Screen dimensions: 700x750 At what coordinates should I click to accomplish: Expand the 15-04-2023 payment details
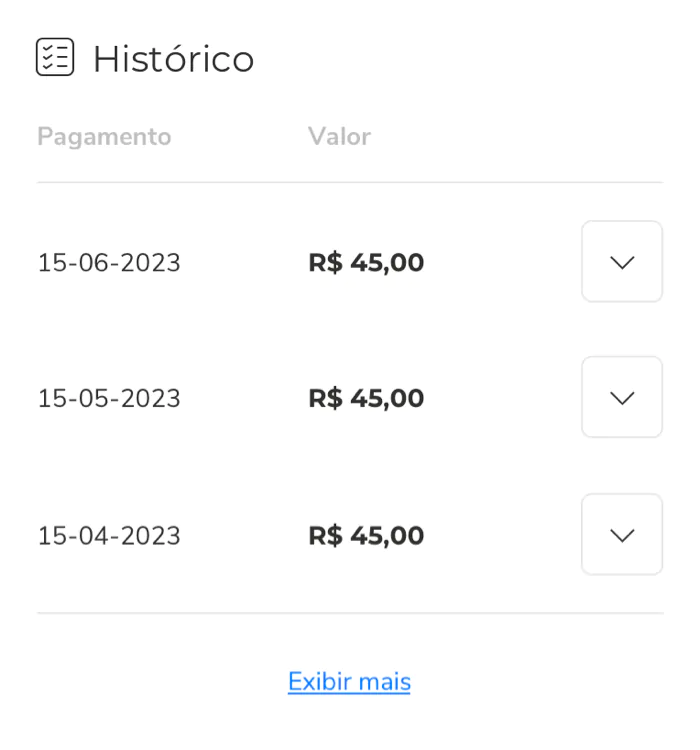pos(622,534)
